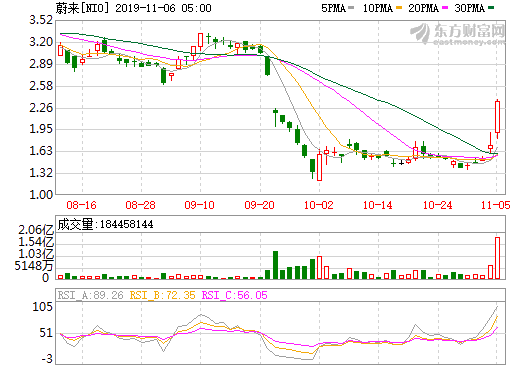Click the 1.03亿 volume axis label
520x365 pixels.
[x=36, y=254]
